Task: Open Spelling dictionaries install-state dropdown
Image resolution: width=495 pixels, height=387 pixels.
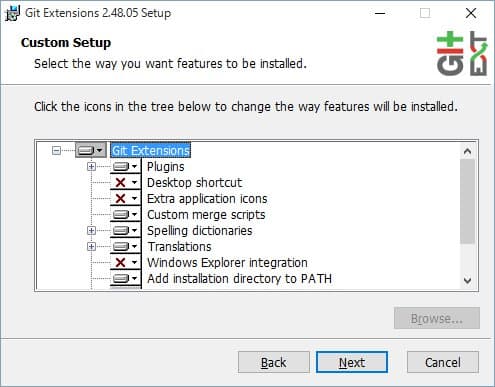Action: (126, 230)
